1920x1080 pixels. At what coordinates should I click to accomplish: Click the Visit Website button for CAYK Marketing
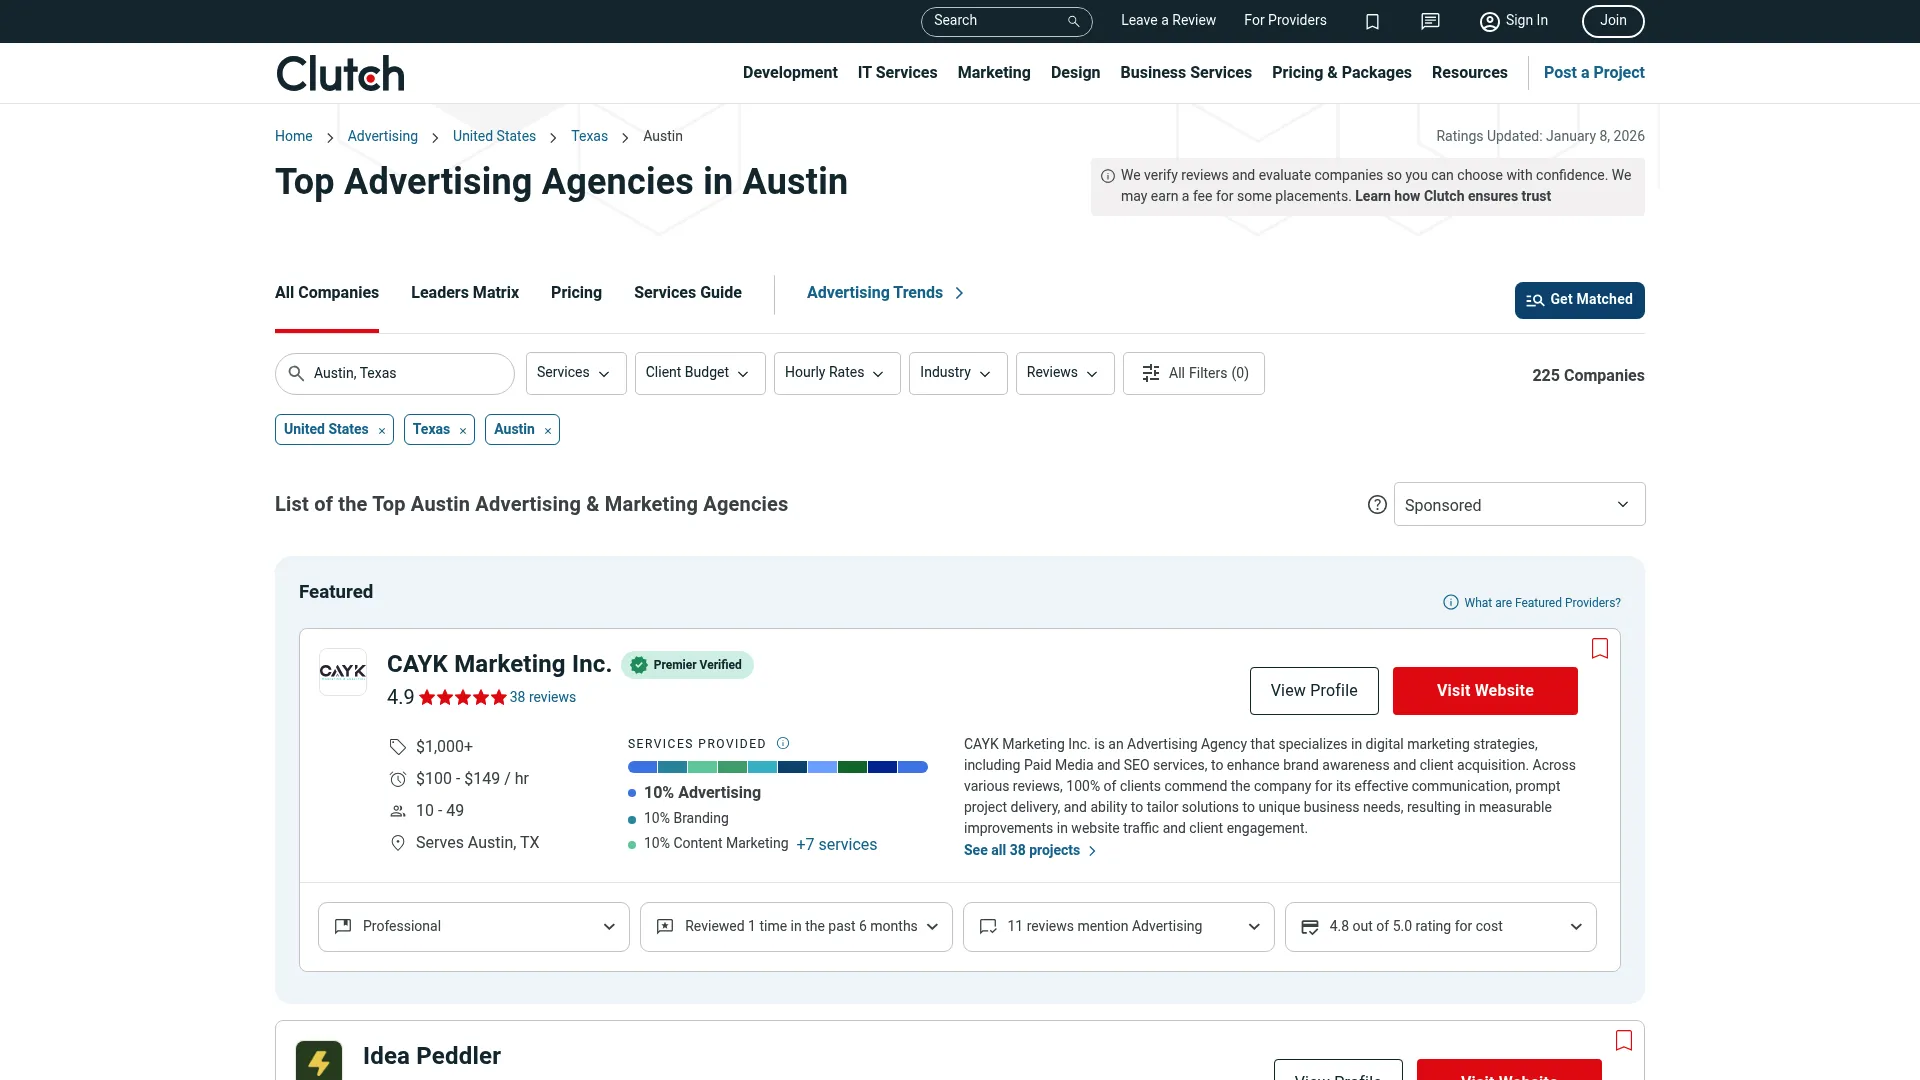pos(1484,690)
